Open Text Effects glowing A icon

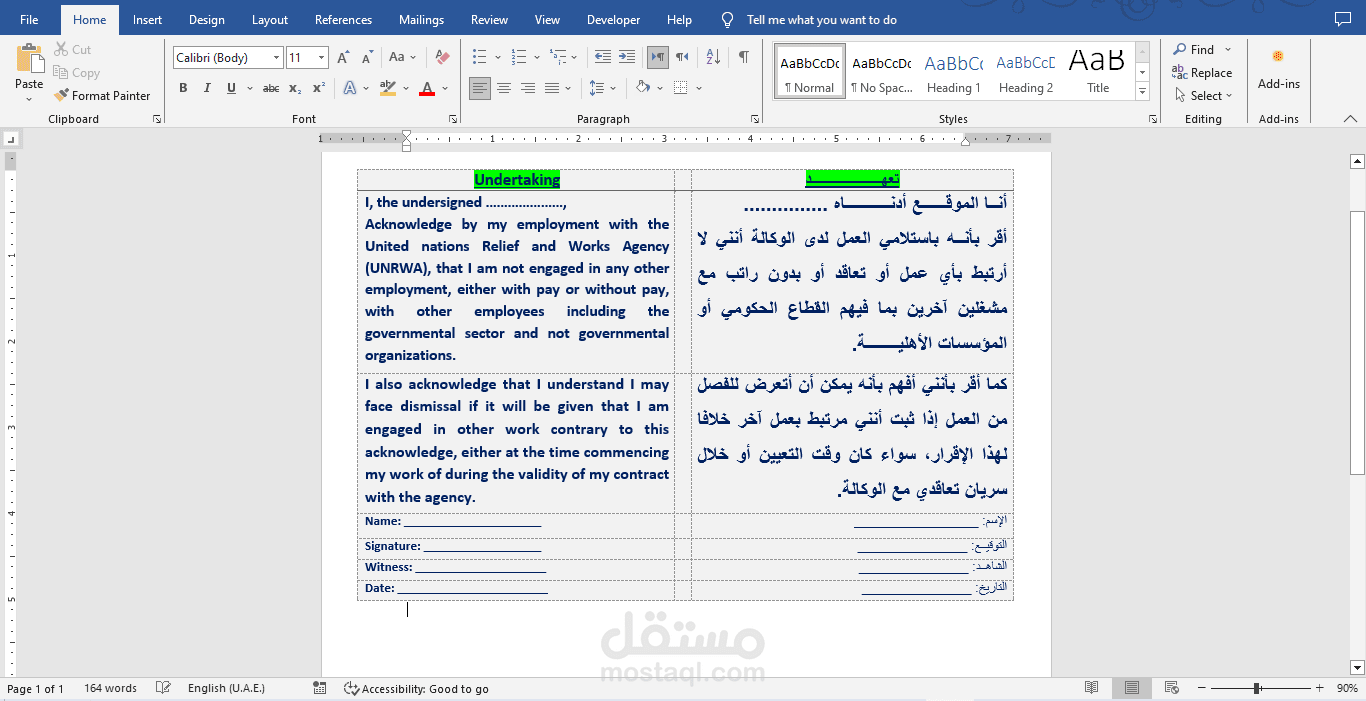coord(350,88)
